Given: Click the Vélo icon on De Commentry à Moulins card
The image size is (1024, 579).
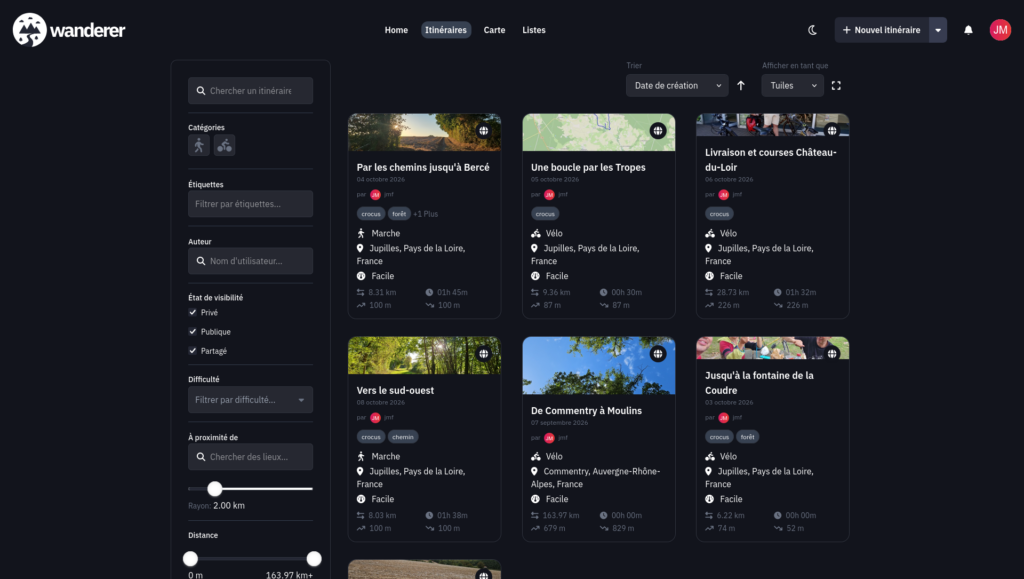Looking at the screenshot, I should 536,456.
